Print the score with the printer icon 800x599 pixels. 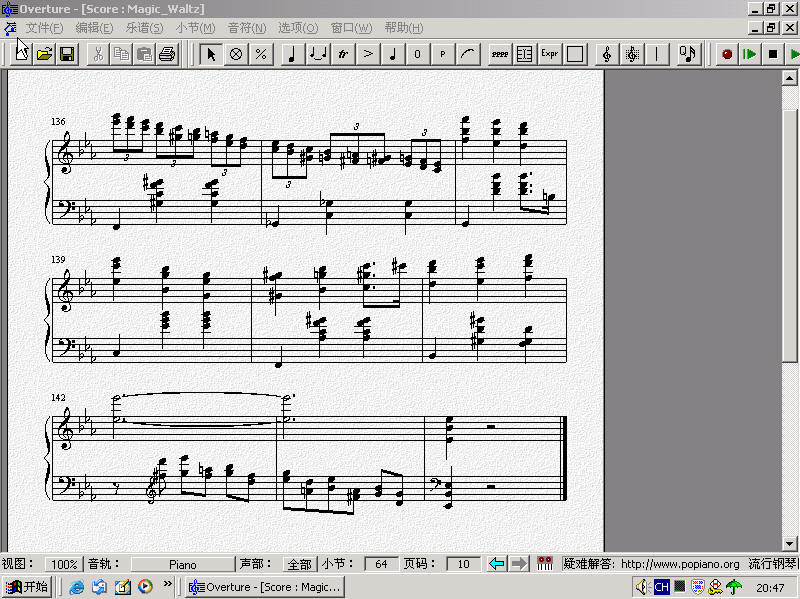(x=167, y=54)
